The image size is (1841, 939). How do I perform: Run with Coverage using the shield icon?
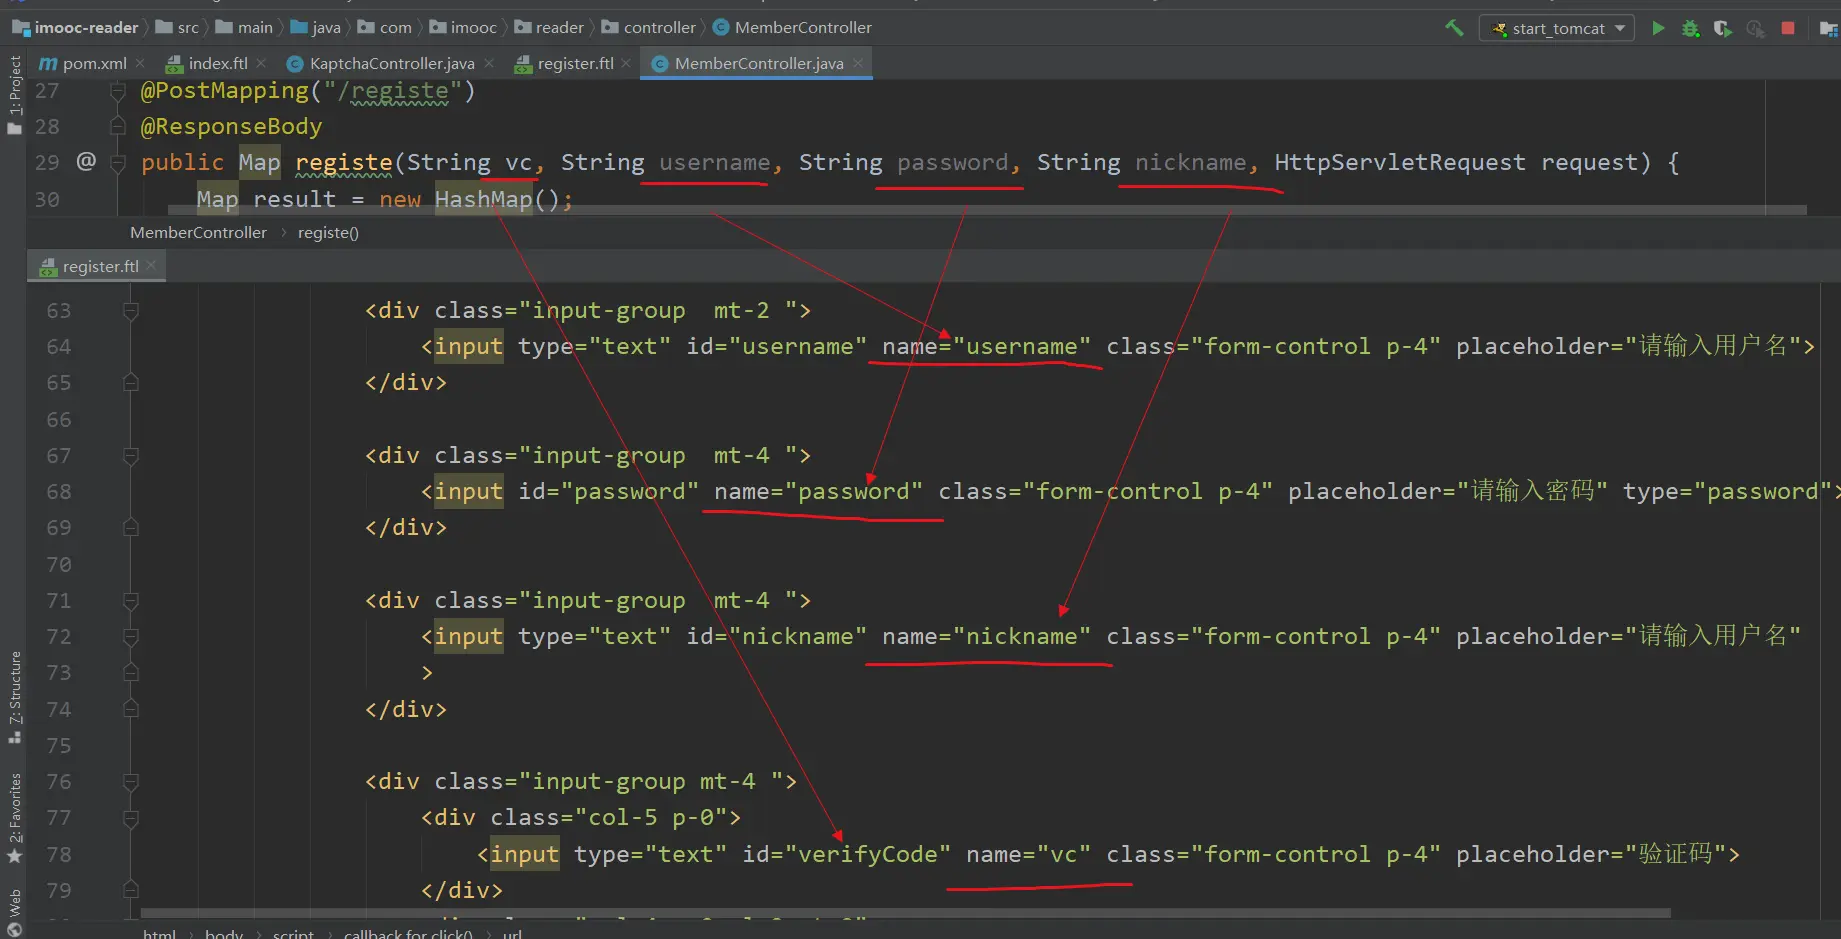1722,28
